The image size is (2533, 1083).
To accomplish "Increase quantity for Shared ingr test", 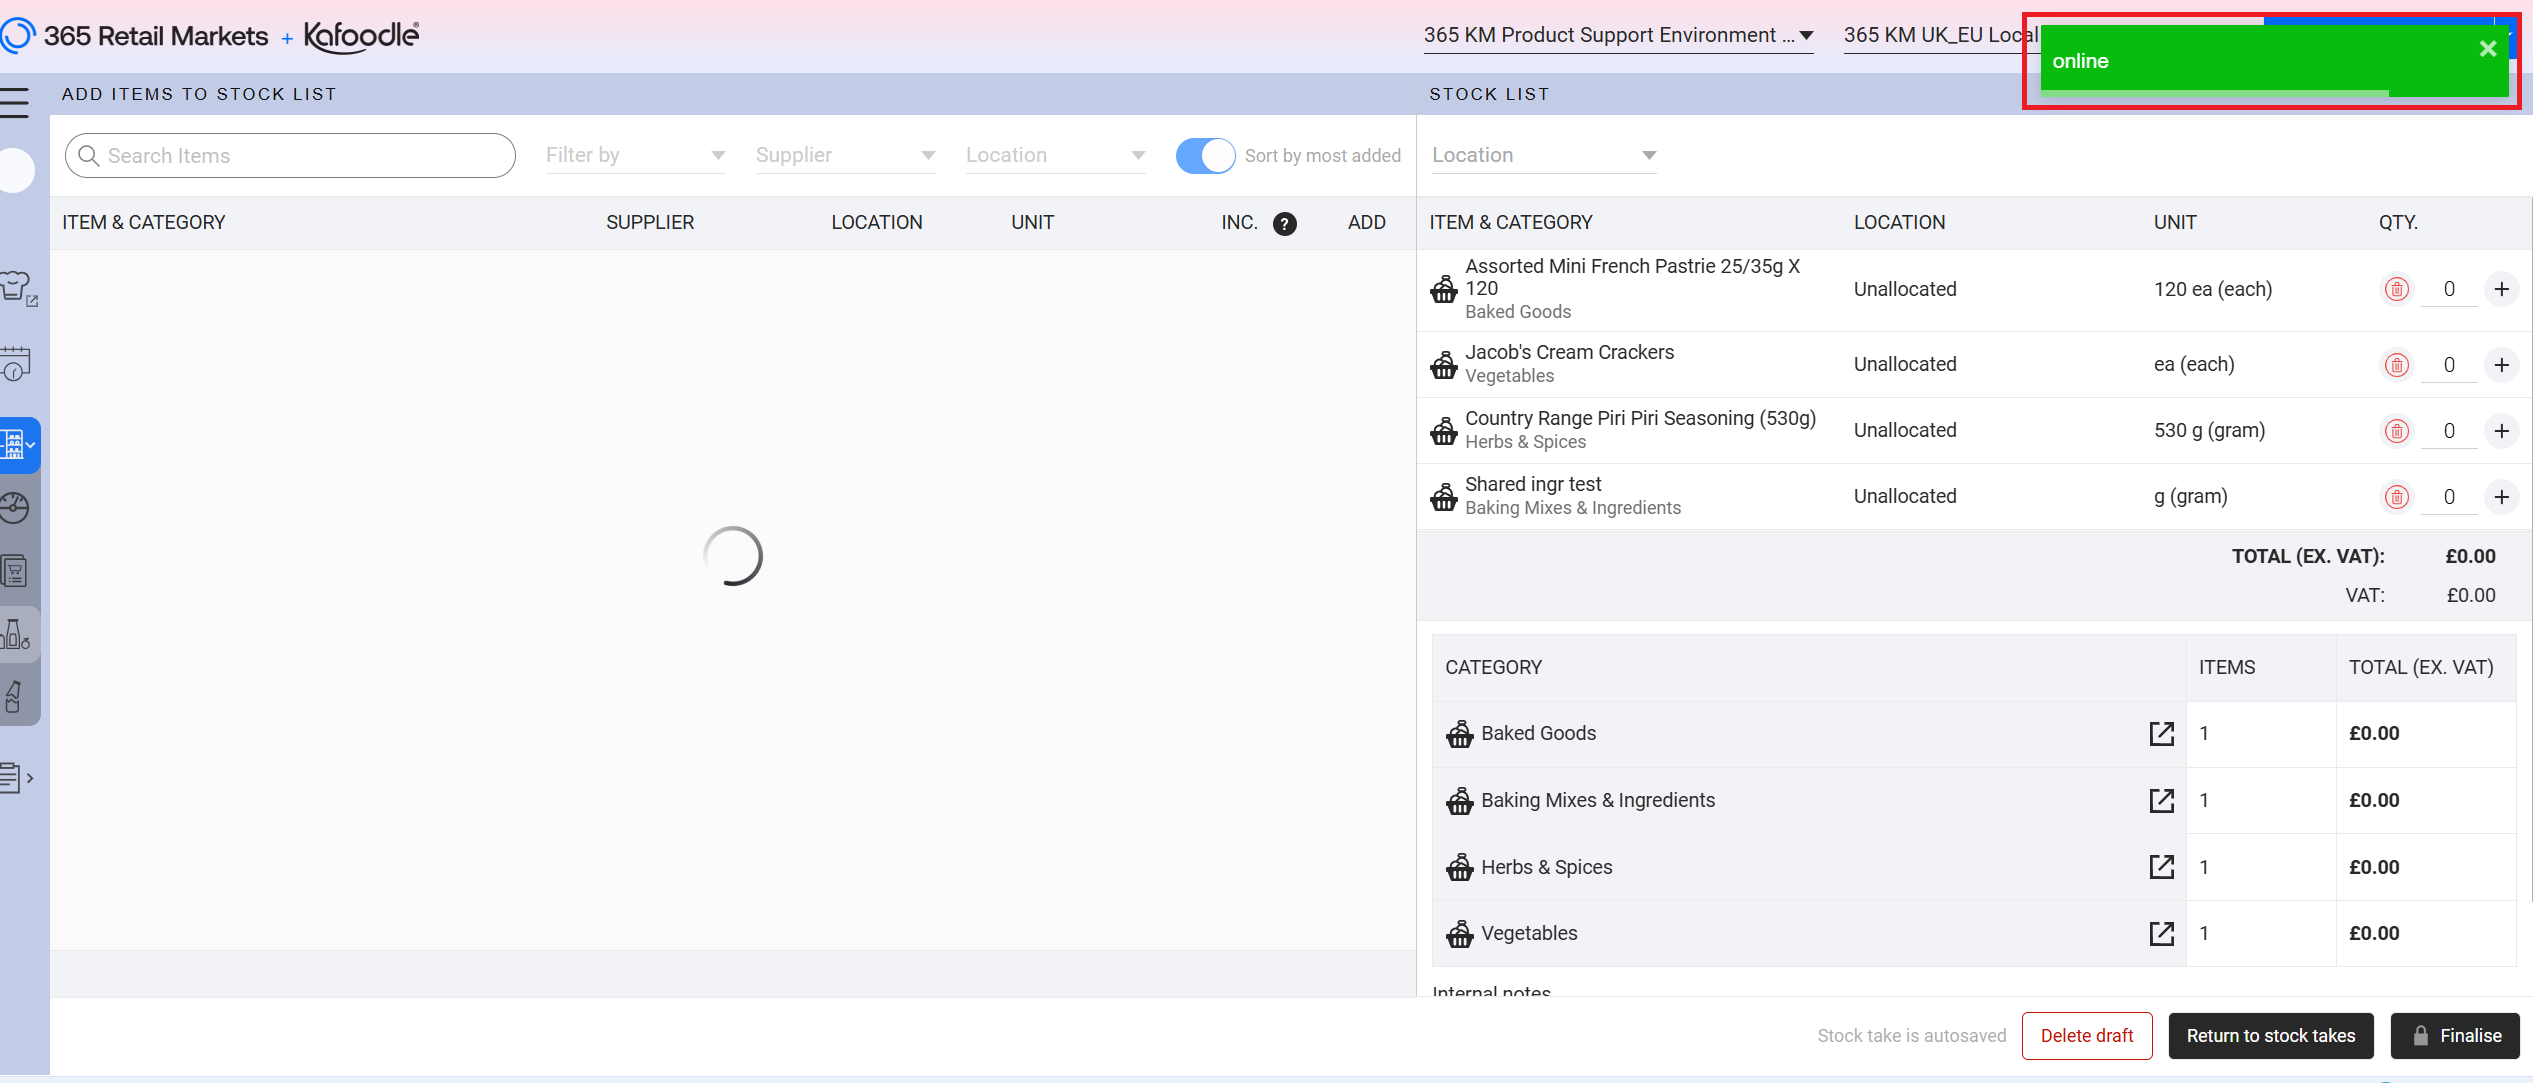I will pyautogui.click(x=2501, y=497).
